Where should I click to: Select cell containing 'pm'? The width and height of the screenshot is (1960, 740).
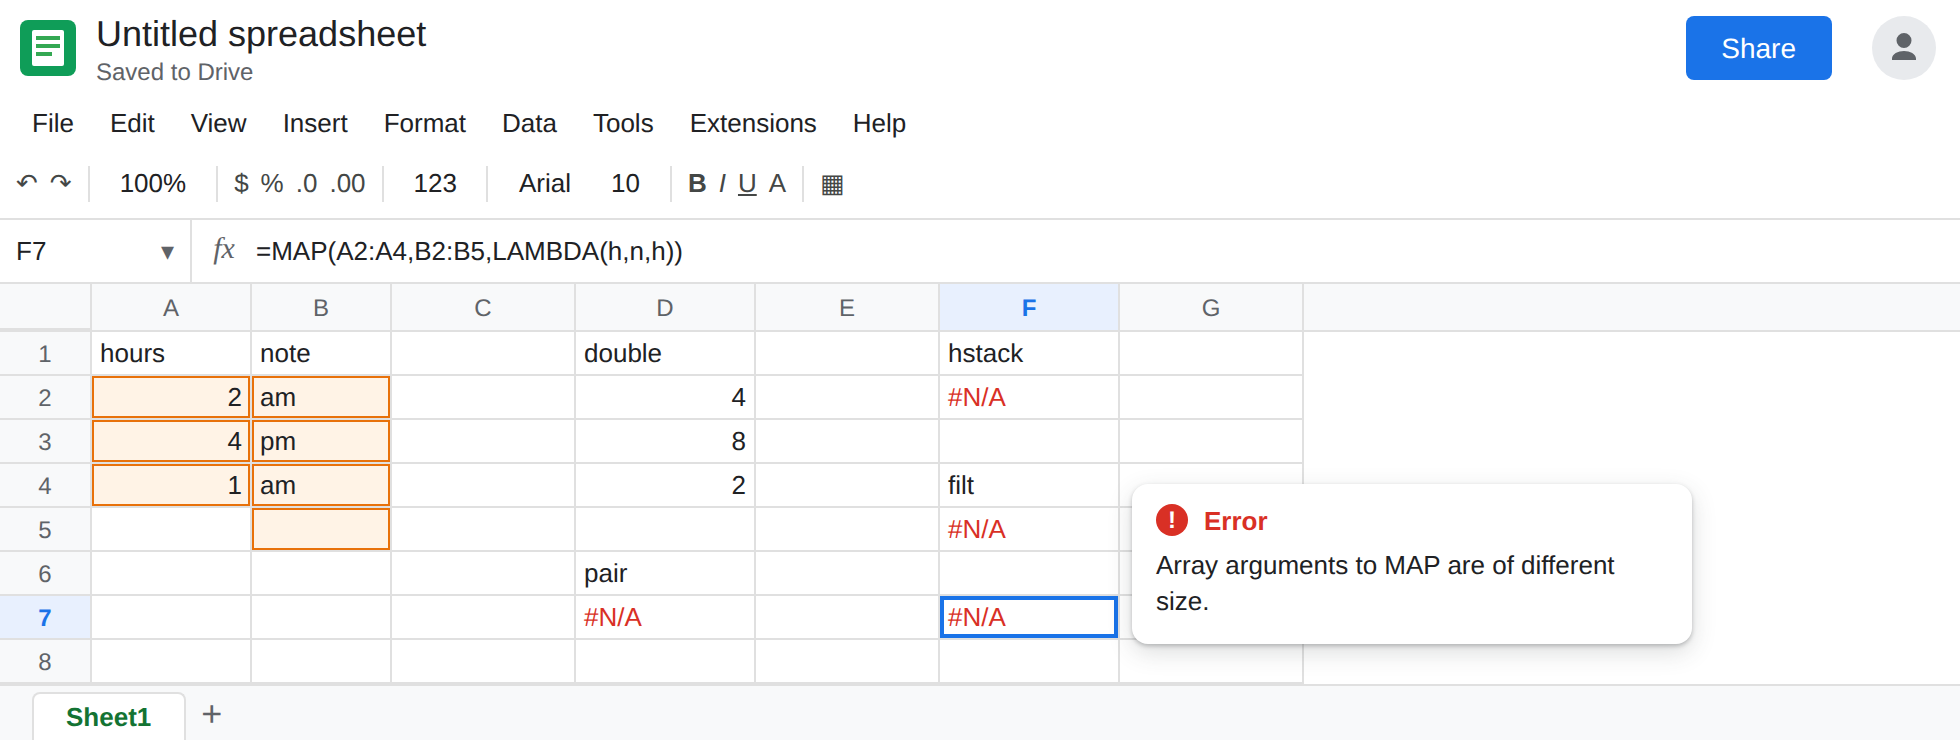(321, 442)
